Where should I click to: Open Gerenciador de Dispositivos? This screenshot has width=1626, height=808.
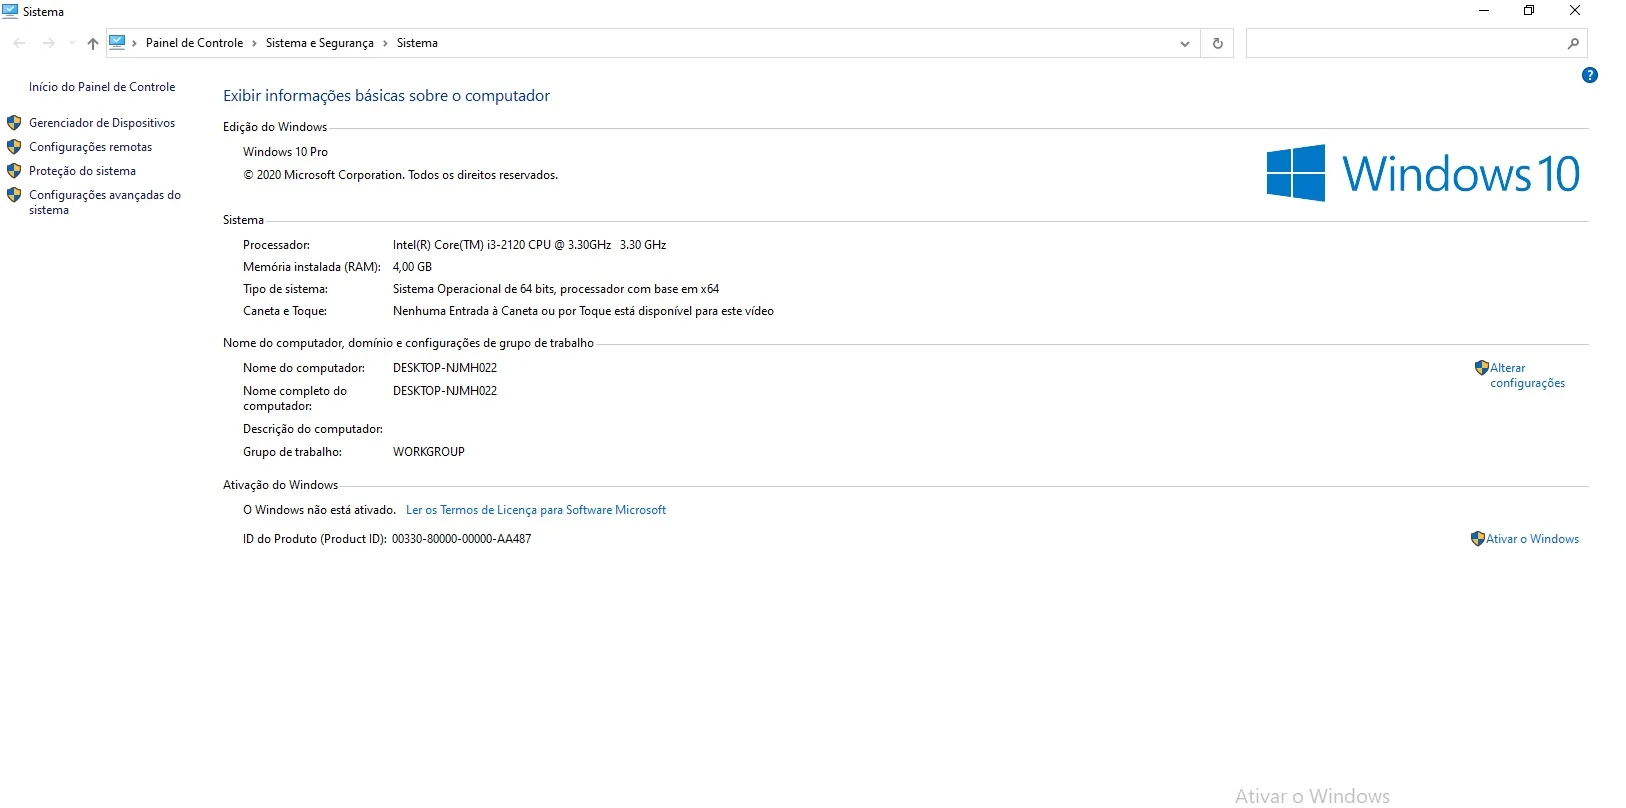102,123
